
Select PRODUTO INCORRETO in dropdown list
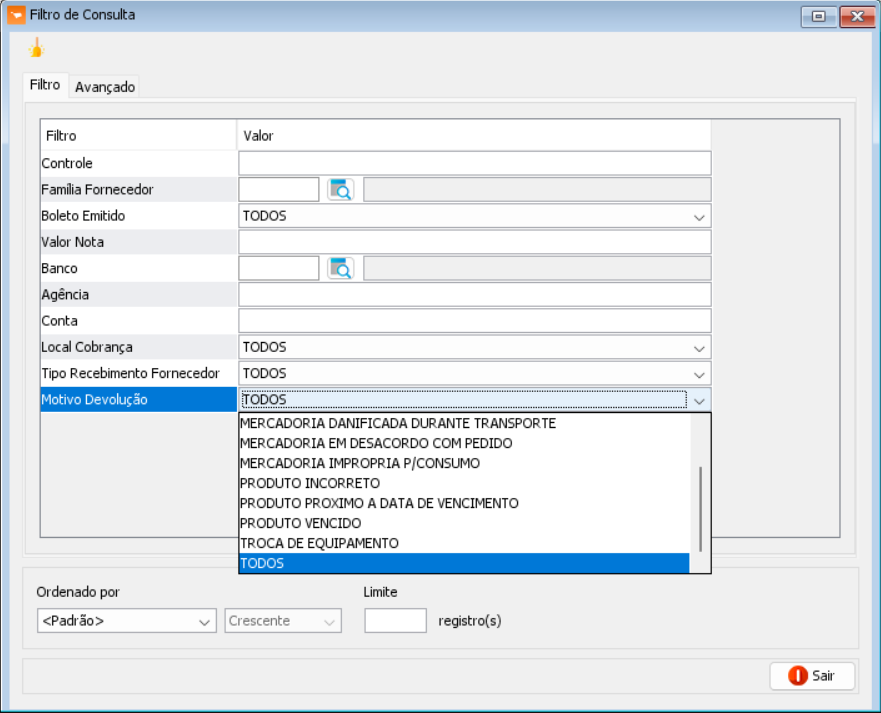coord(310,483)
